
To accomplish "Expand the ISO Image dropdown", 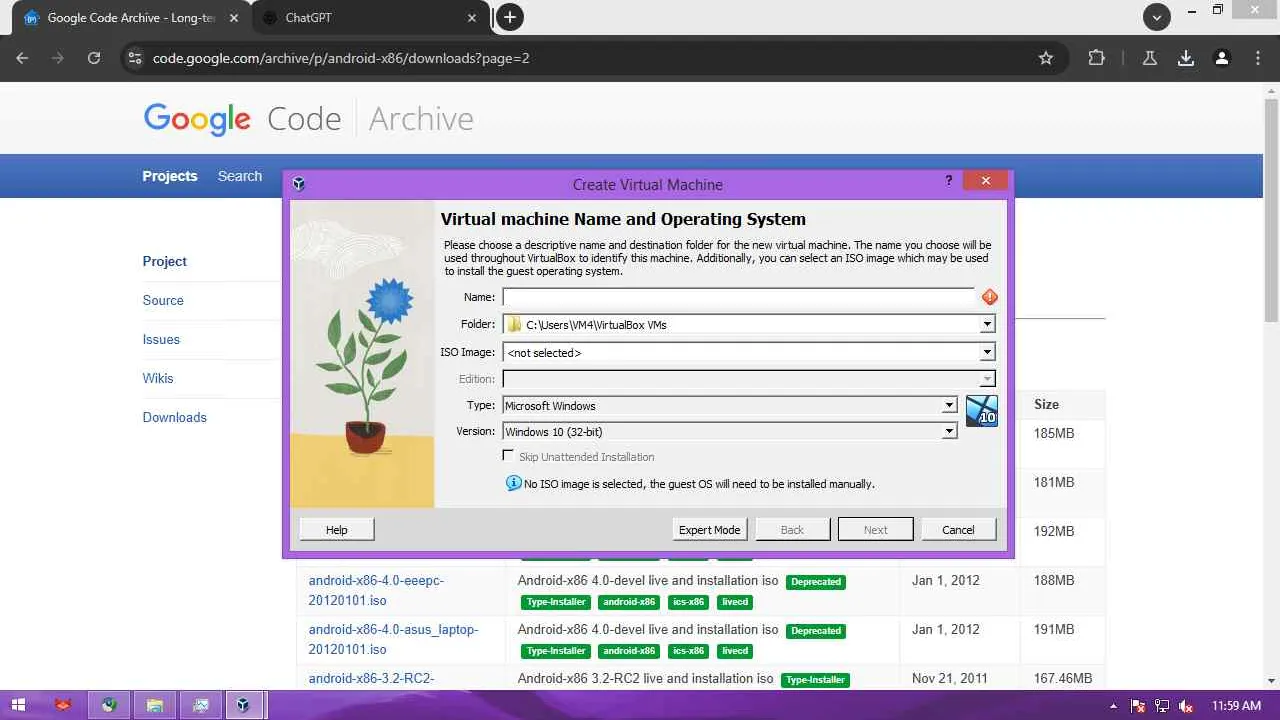I will pos(987,352).
